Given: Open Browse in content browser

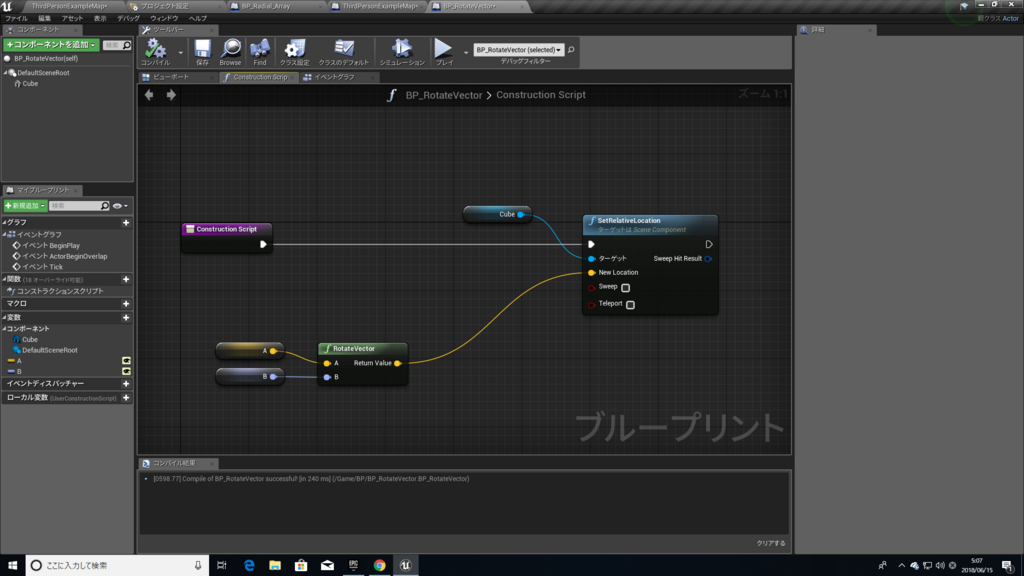Looking at the screenshot, I should 230,52.
